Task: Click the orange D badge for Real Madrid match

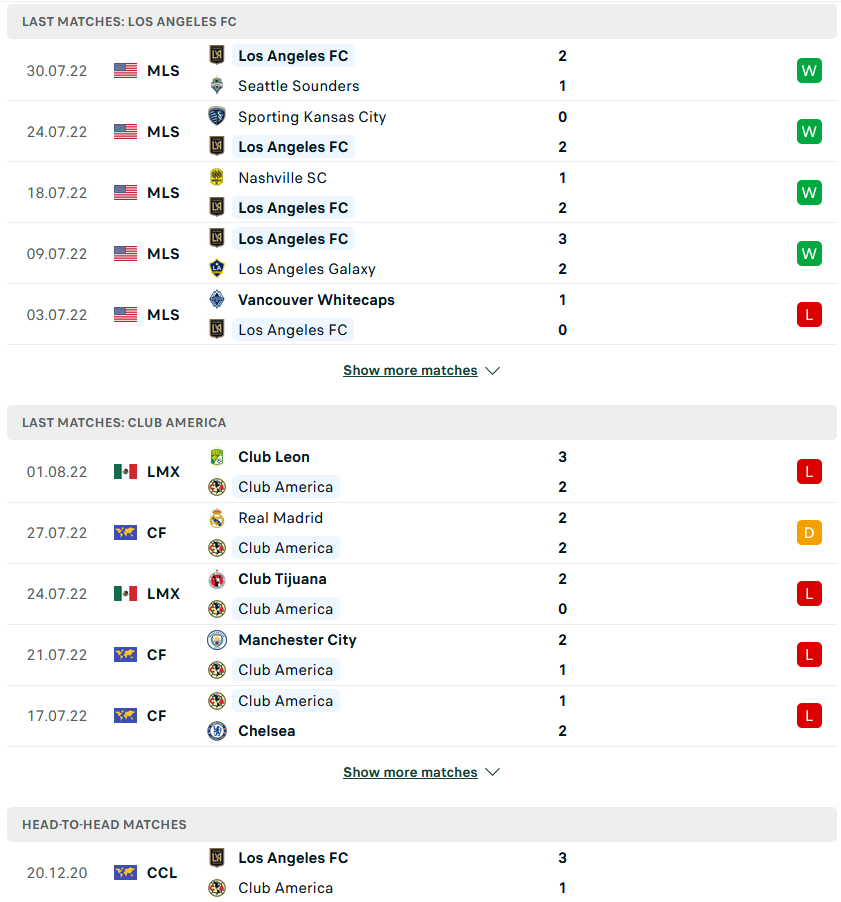Action: coord(809,533)
